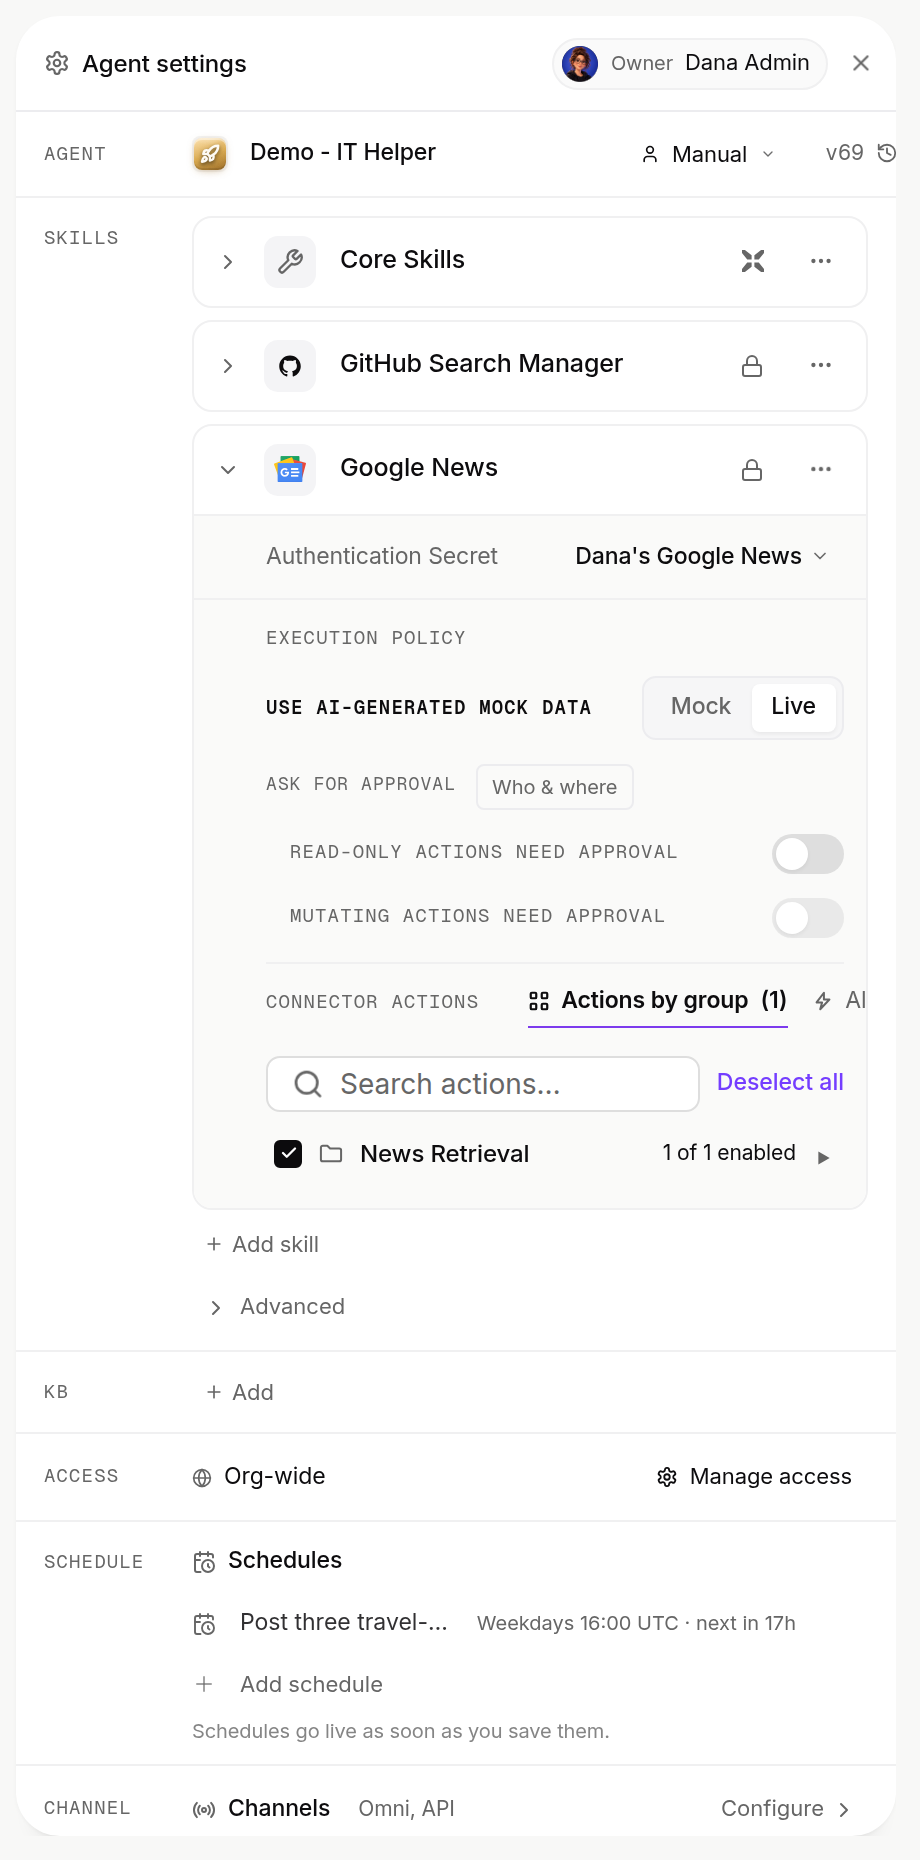Screen dimensions: 920x1860
Task: Click the Google News logo icon
Action: point(290,470)
